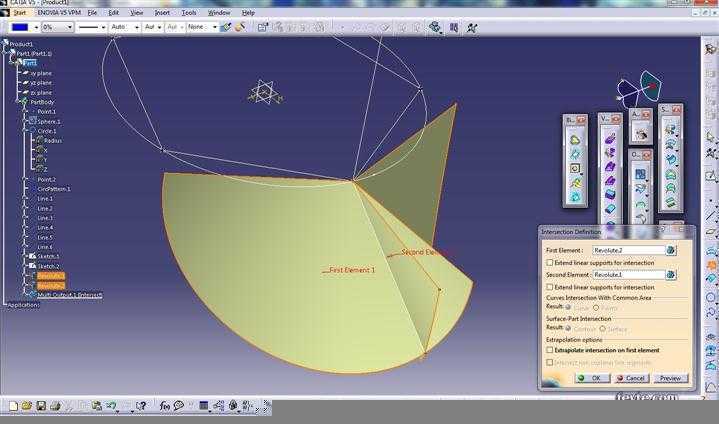Open the ENOVIA V5 VPM menu
Viewport: 719px width, 424px height.
point(59,13)
